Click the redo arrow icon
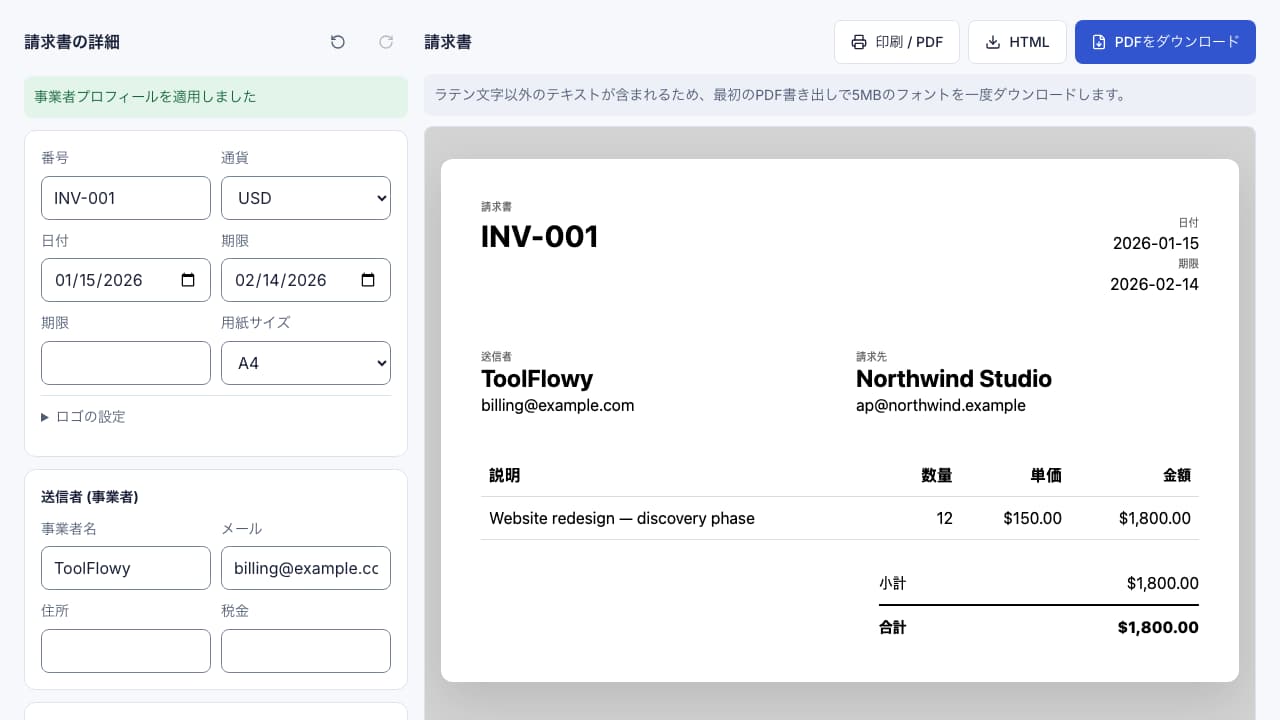The width and height of the screenshot is (1280, 720). tap(386, 42)
